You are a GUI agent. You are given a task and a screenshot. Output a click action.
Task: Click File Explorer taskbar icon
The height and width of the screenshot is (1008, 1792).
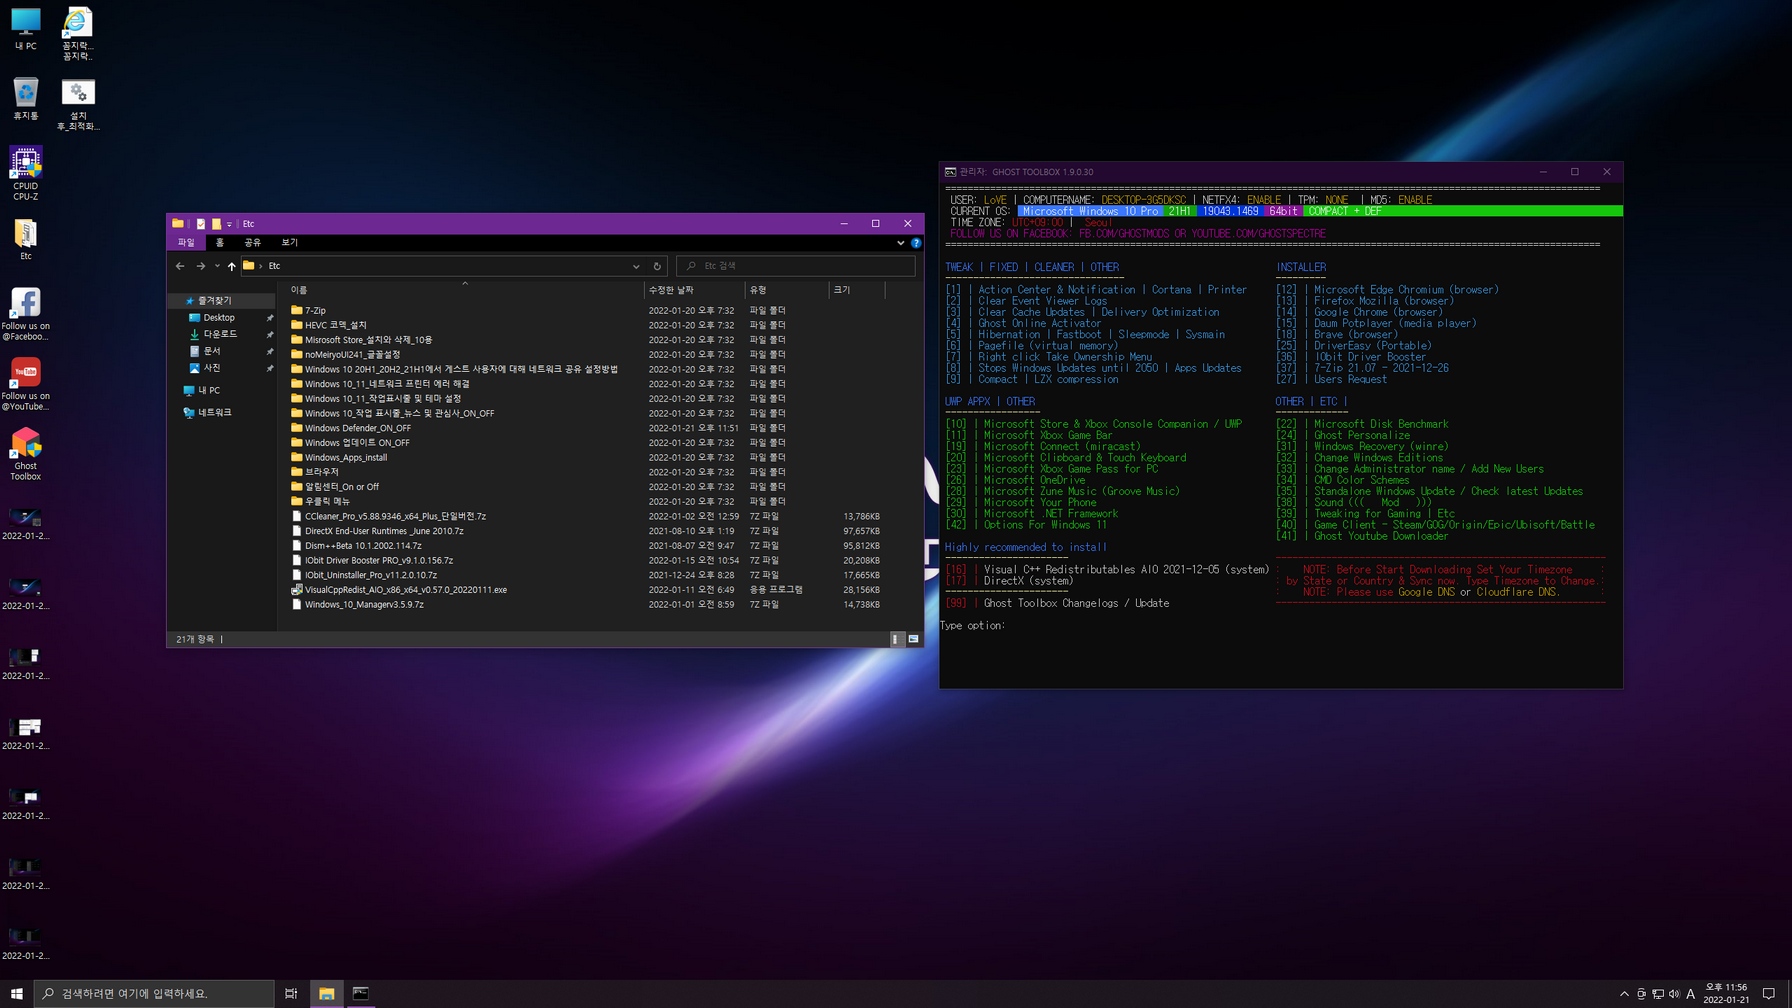click(326, 993)
